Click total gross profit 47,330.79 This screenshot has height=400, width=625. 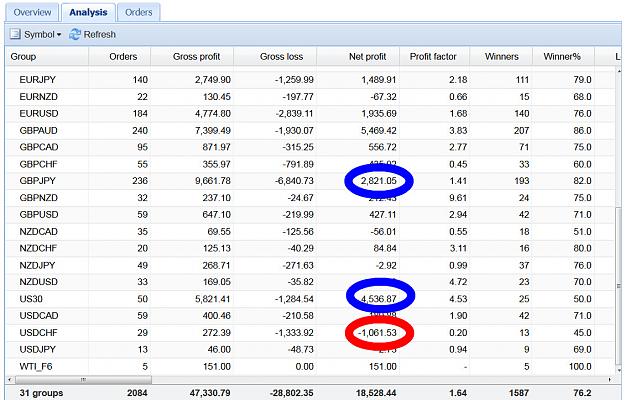(210, 393)
